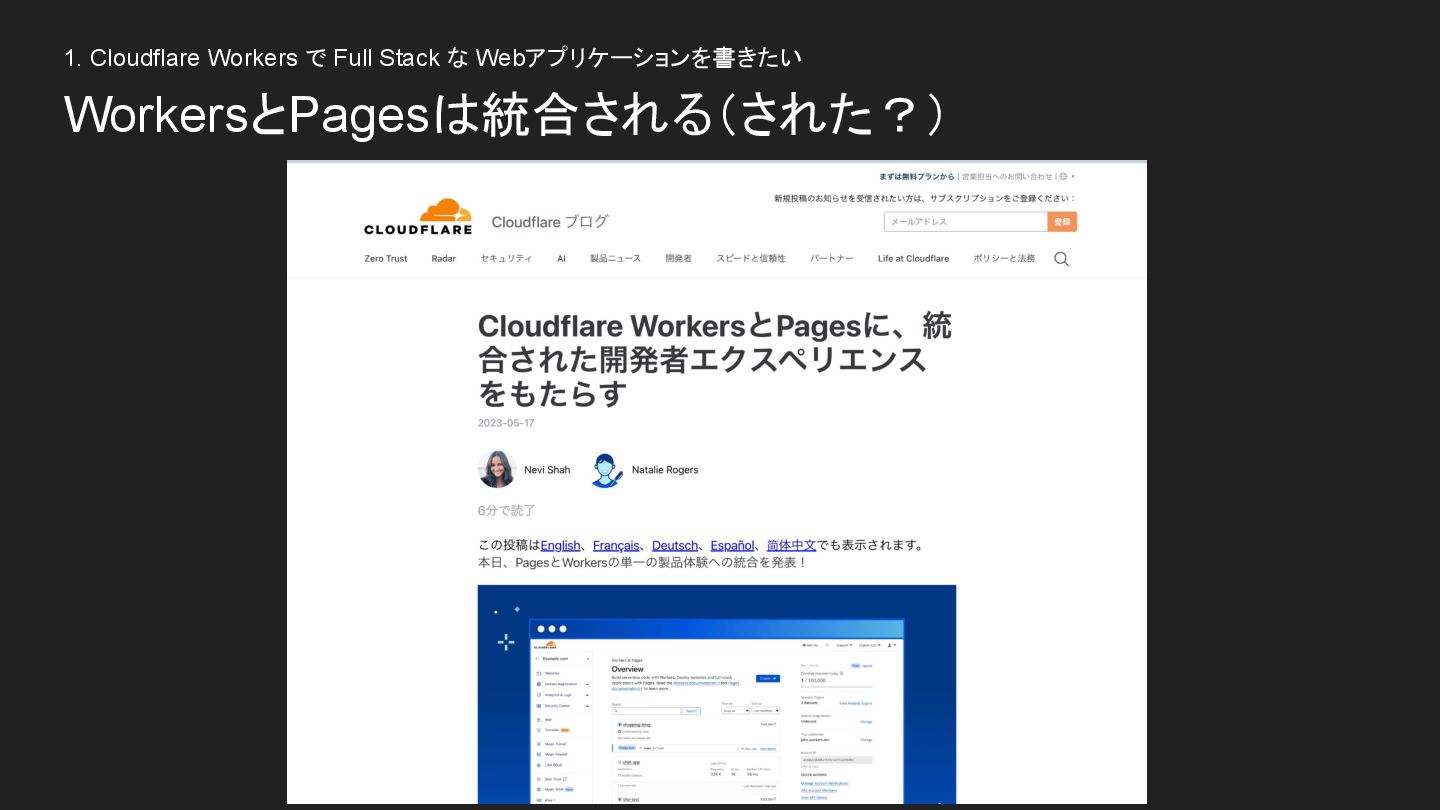Click the 営業担当へのお問い合わせ link
This screenshot has width=1440, height=810.
[1007, 177]
